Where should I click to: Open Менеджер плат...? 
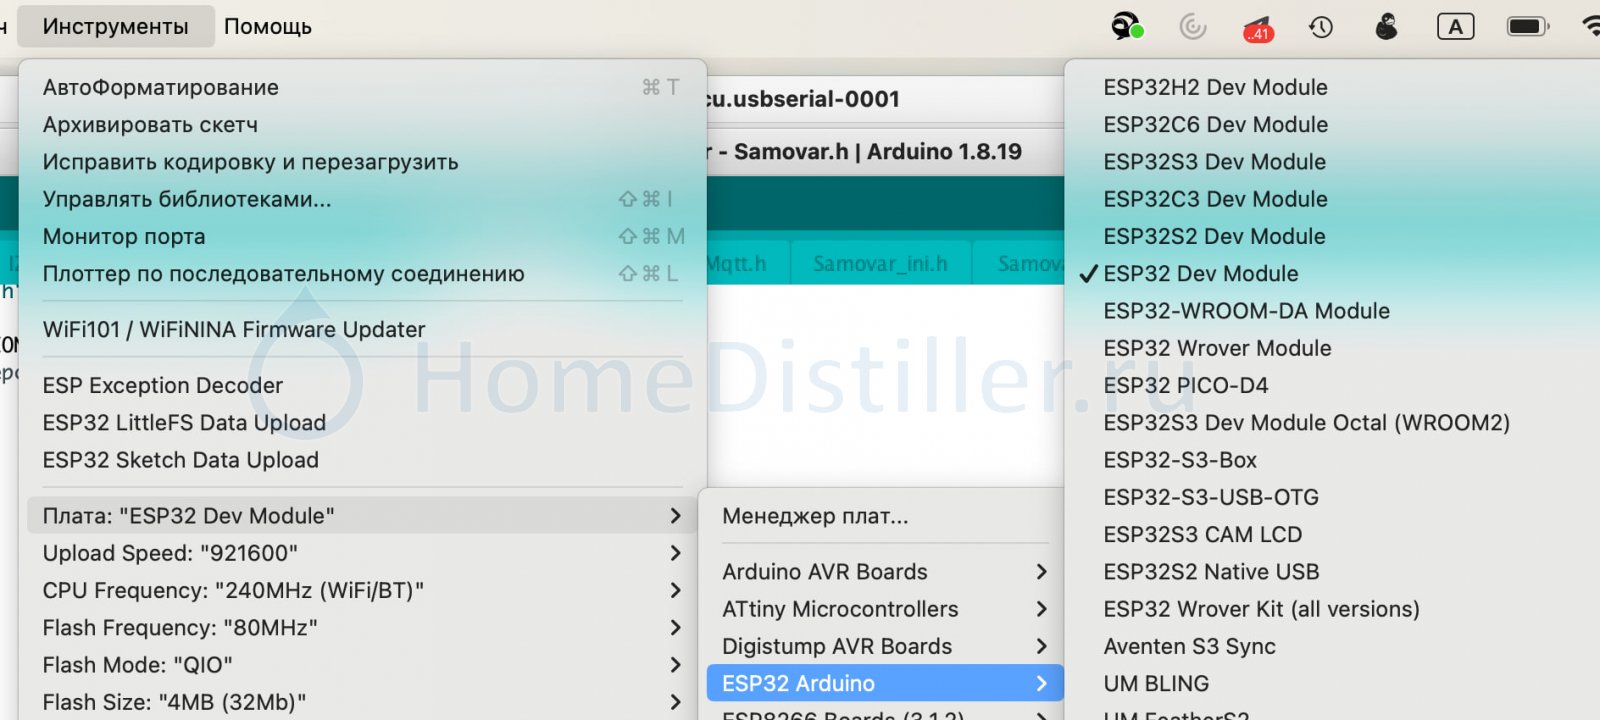885,516
